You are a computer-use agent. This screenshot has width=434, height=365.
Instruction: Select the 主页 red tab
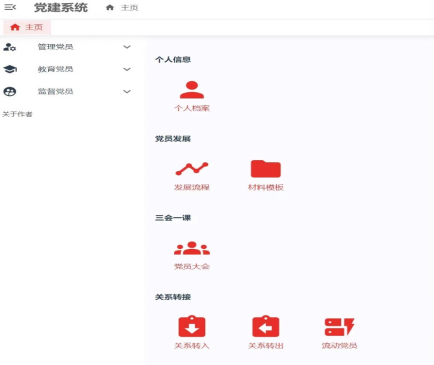coord(27,27)
